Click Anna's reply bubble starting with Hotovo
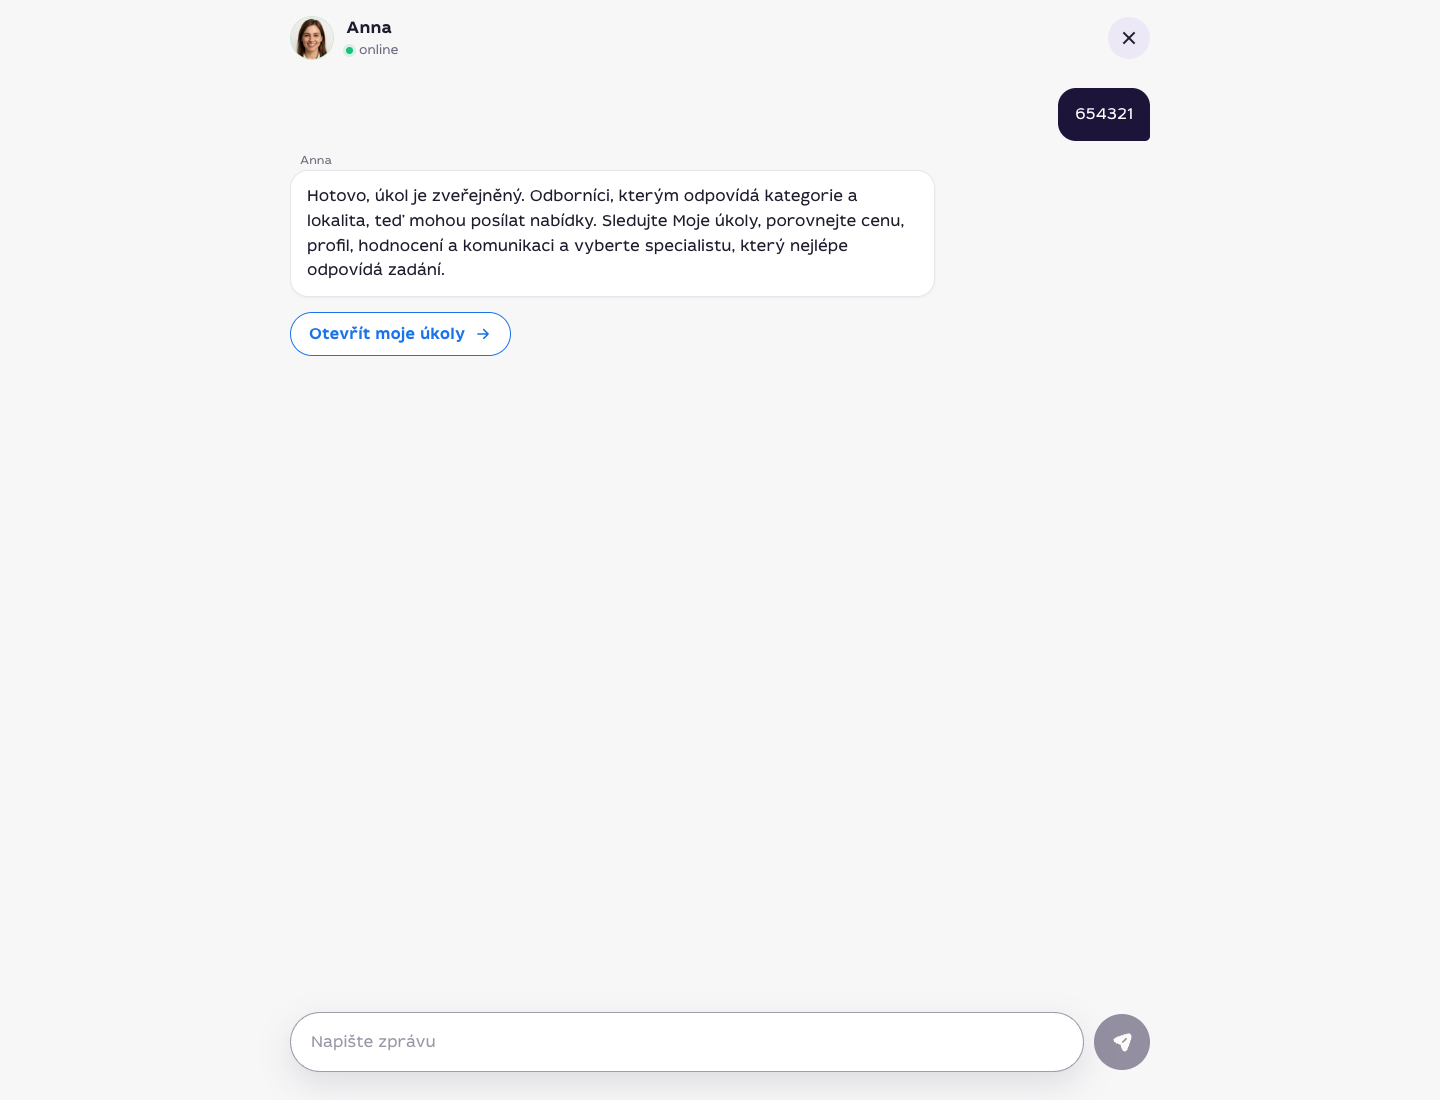The image size is (1440, 1100). (x=612, y=233)
